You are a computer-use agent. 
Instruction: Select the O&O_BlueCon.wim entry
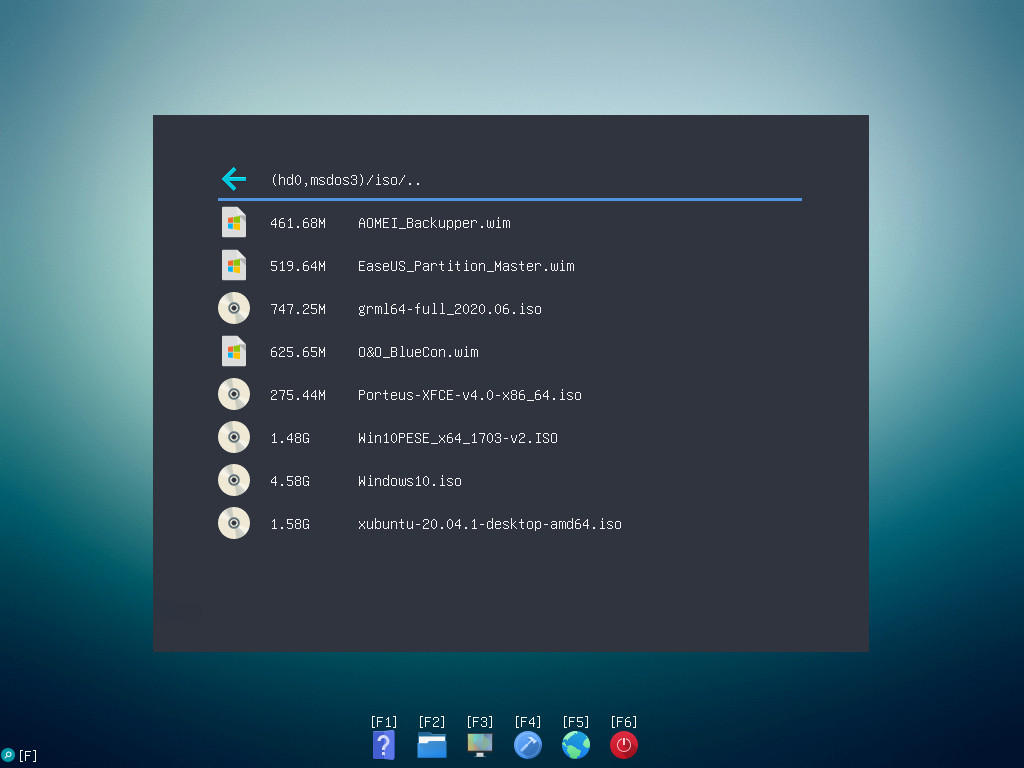[418, 352]
